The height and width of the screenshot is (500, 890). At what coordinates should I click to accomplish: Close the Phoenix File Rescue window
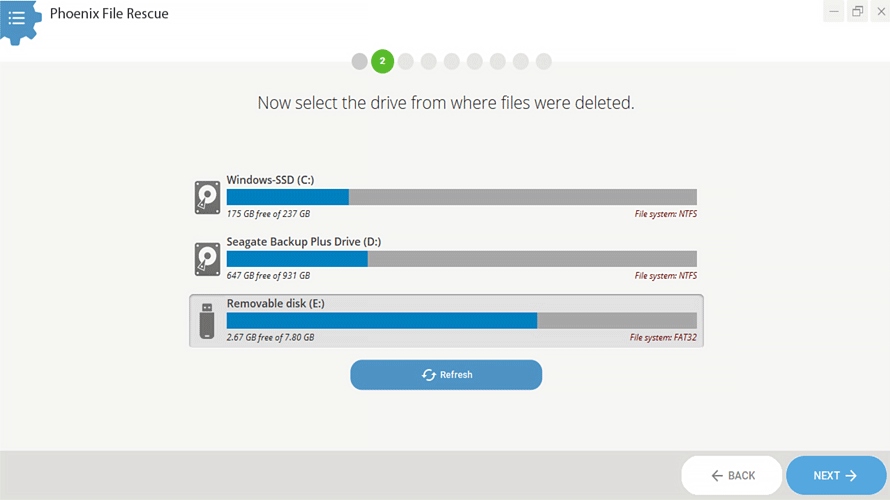(x=878, y=11)
